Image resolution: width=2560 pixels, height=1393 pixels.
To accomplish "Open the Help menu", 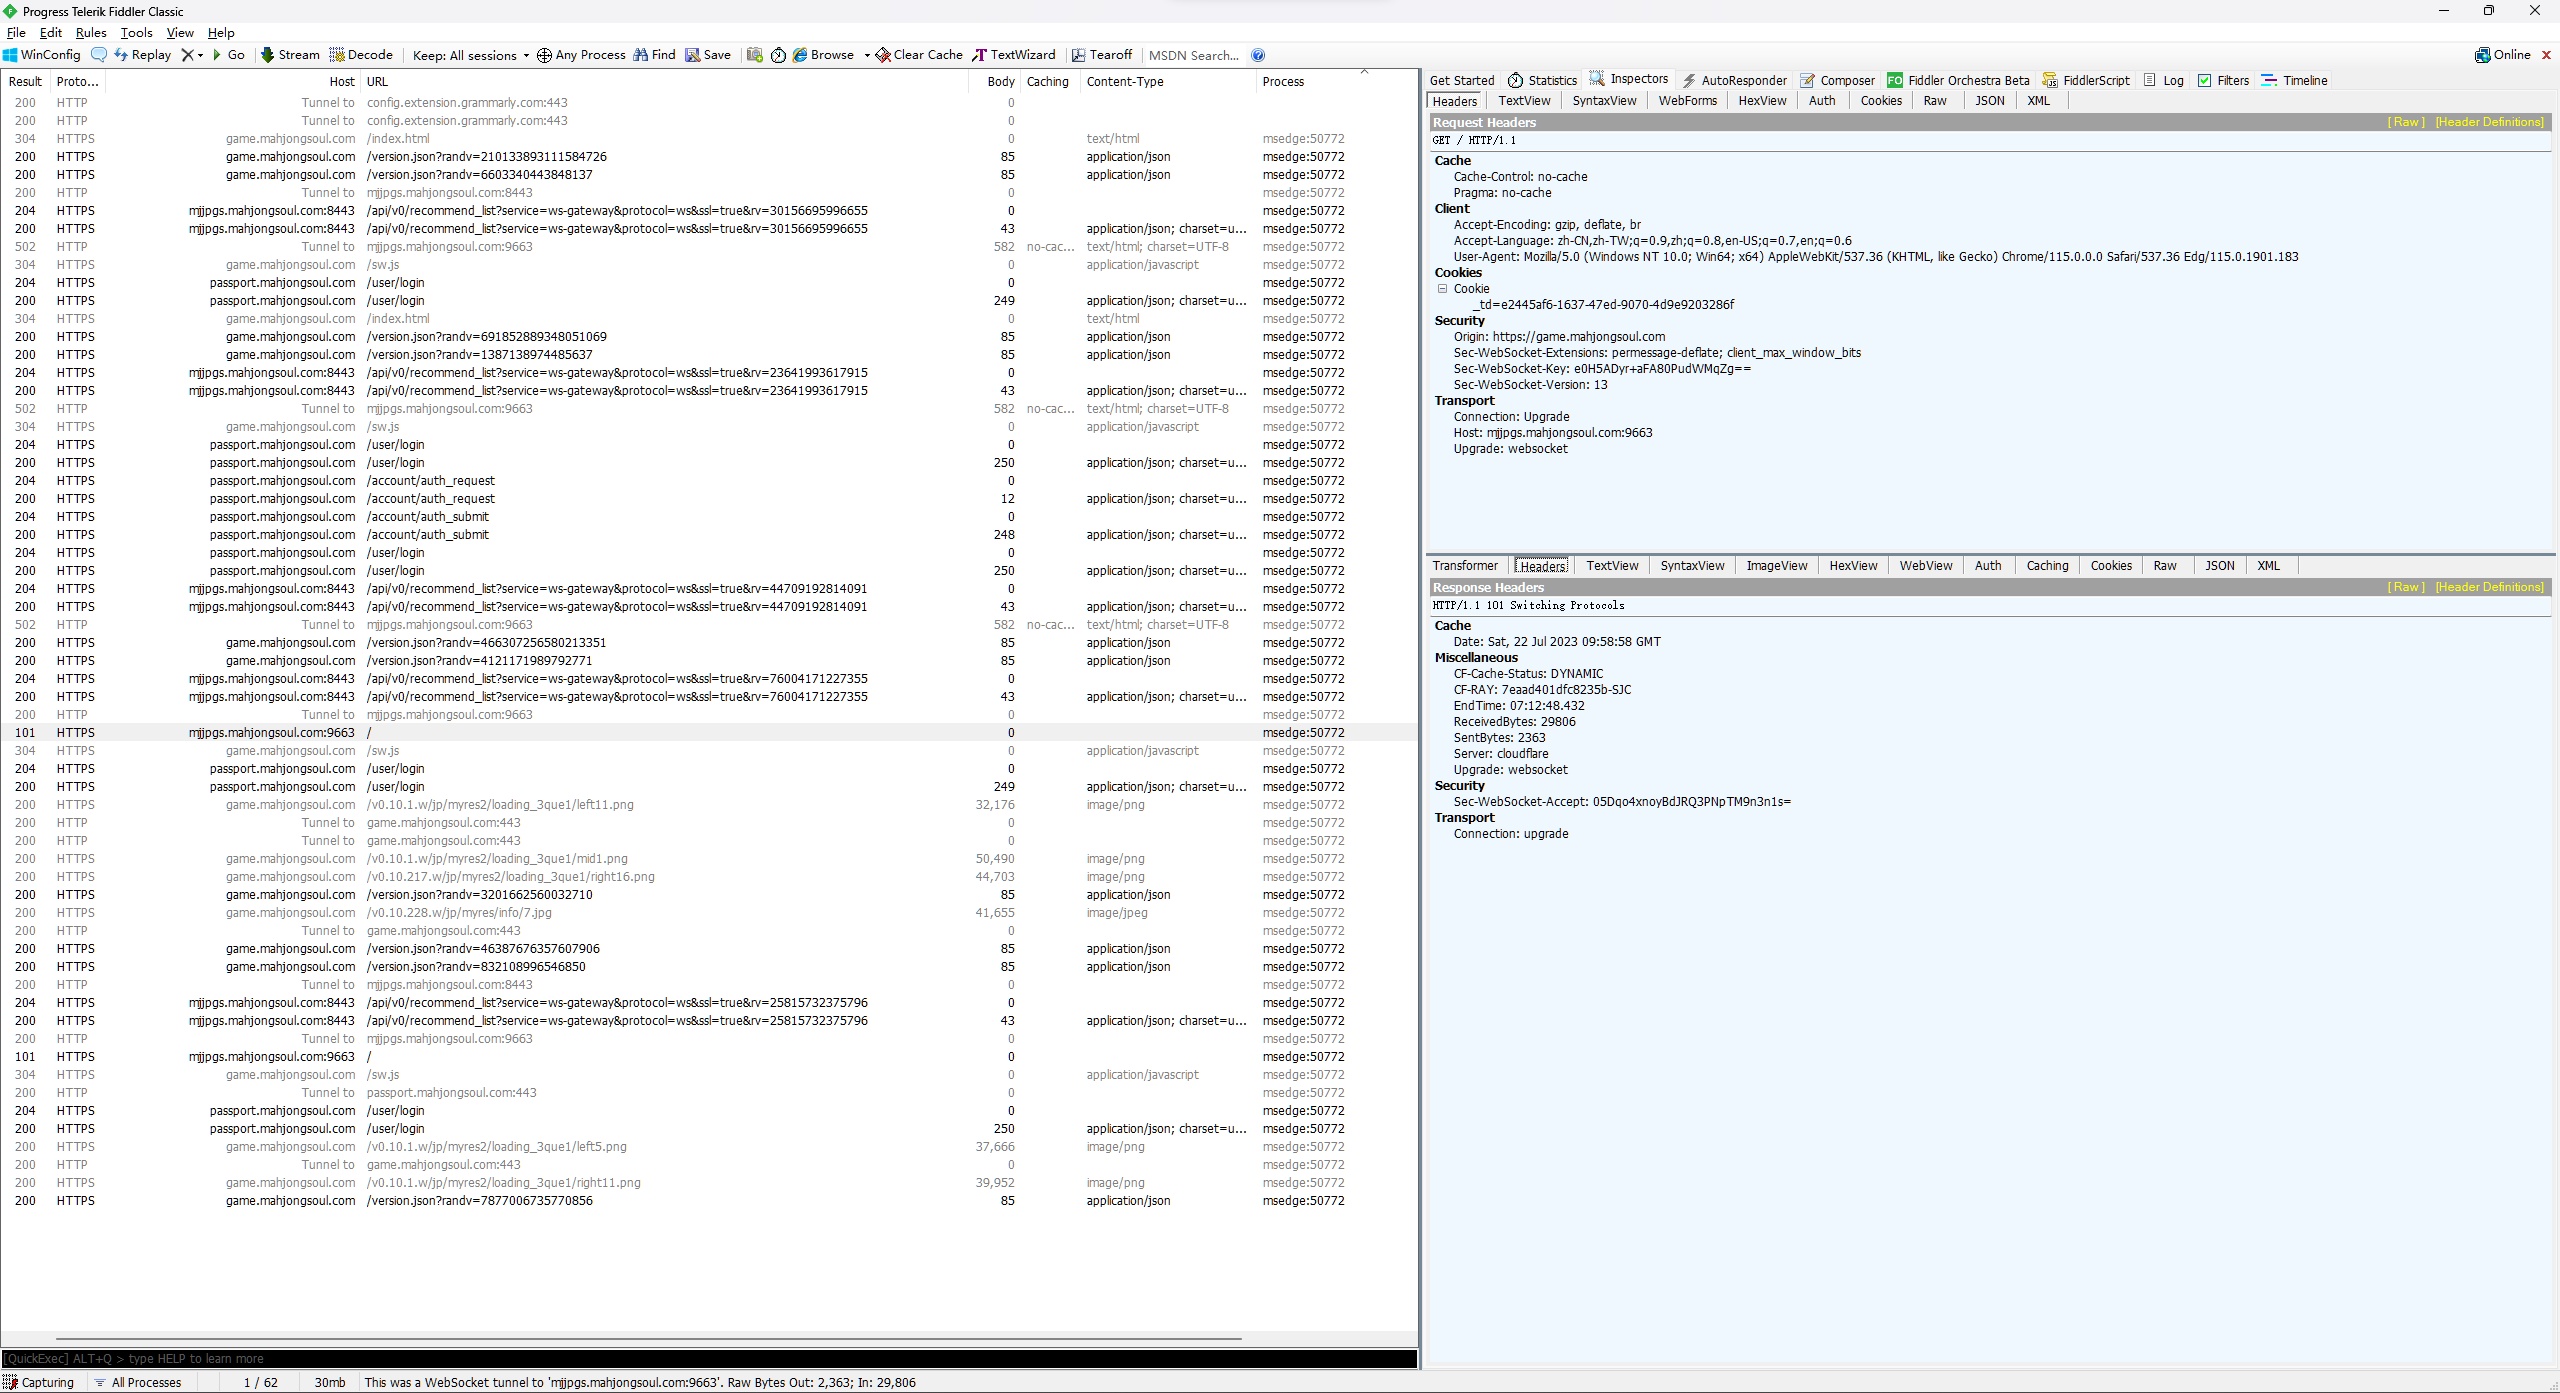I will [221, 33].
